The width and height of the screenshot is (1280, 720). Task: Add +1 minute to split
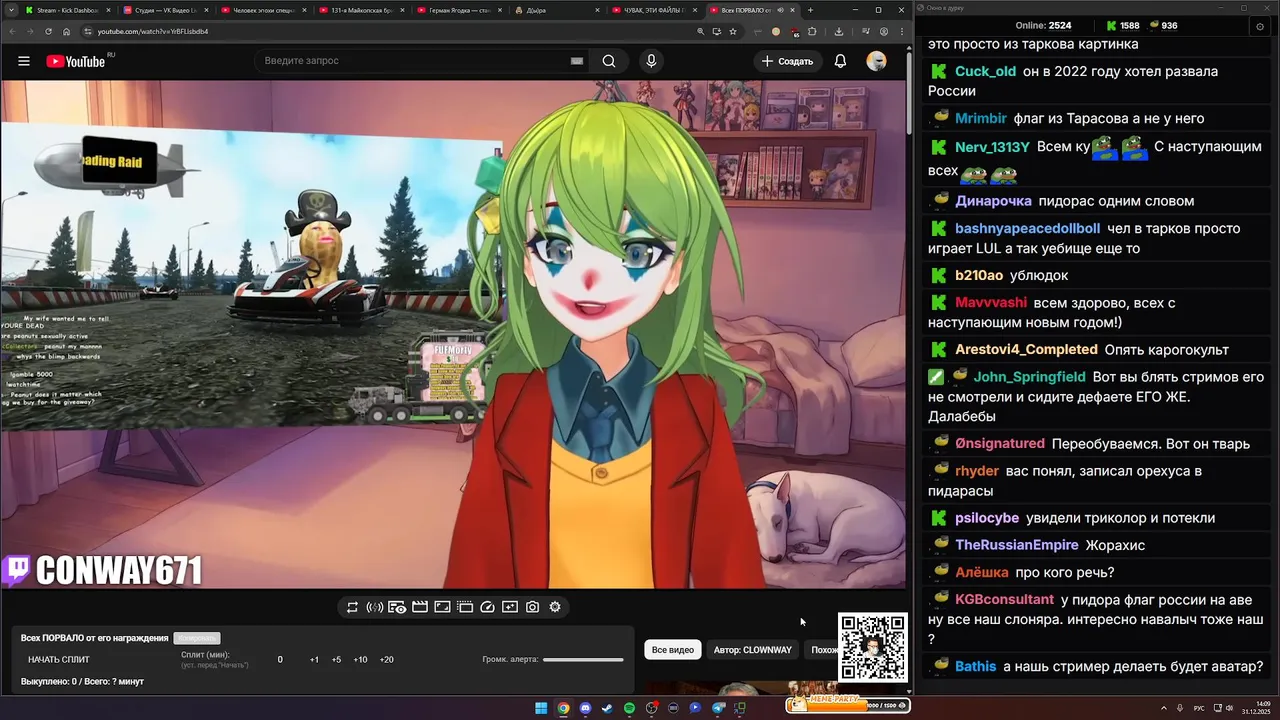click(314, 660)
